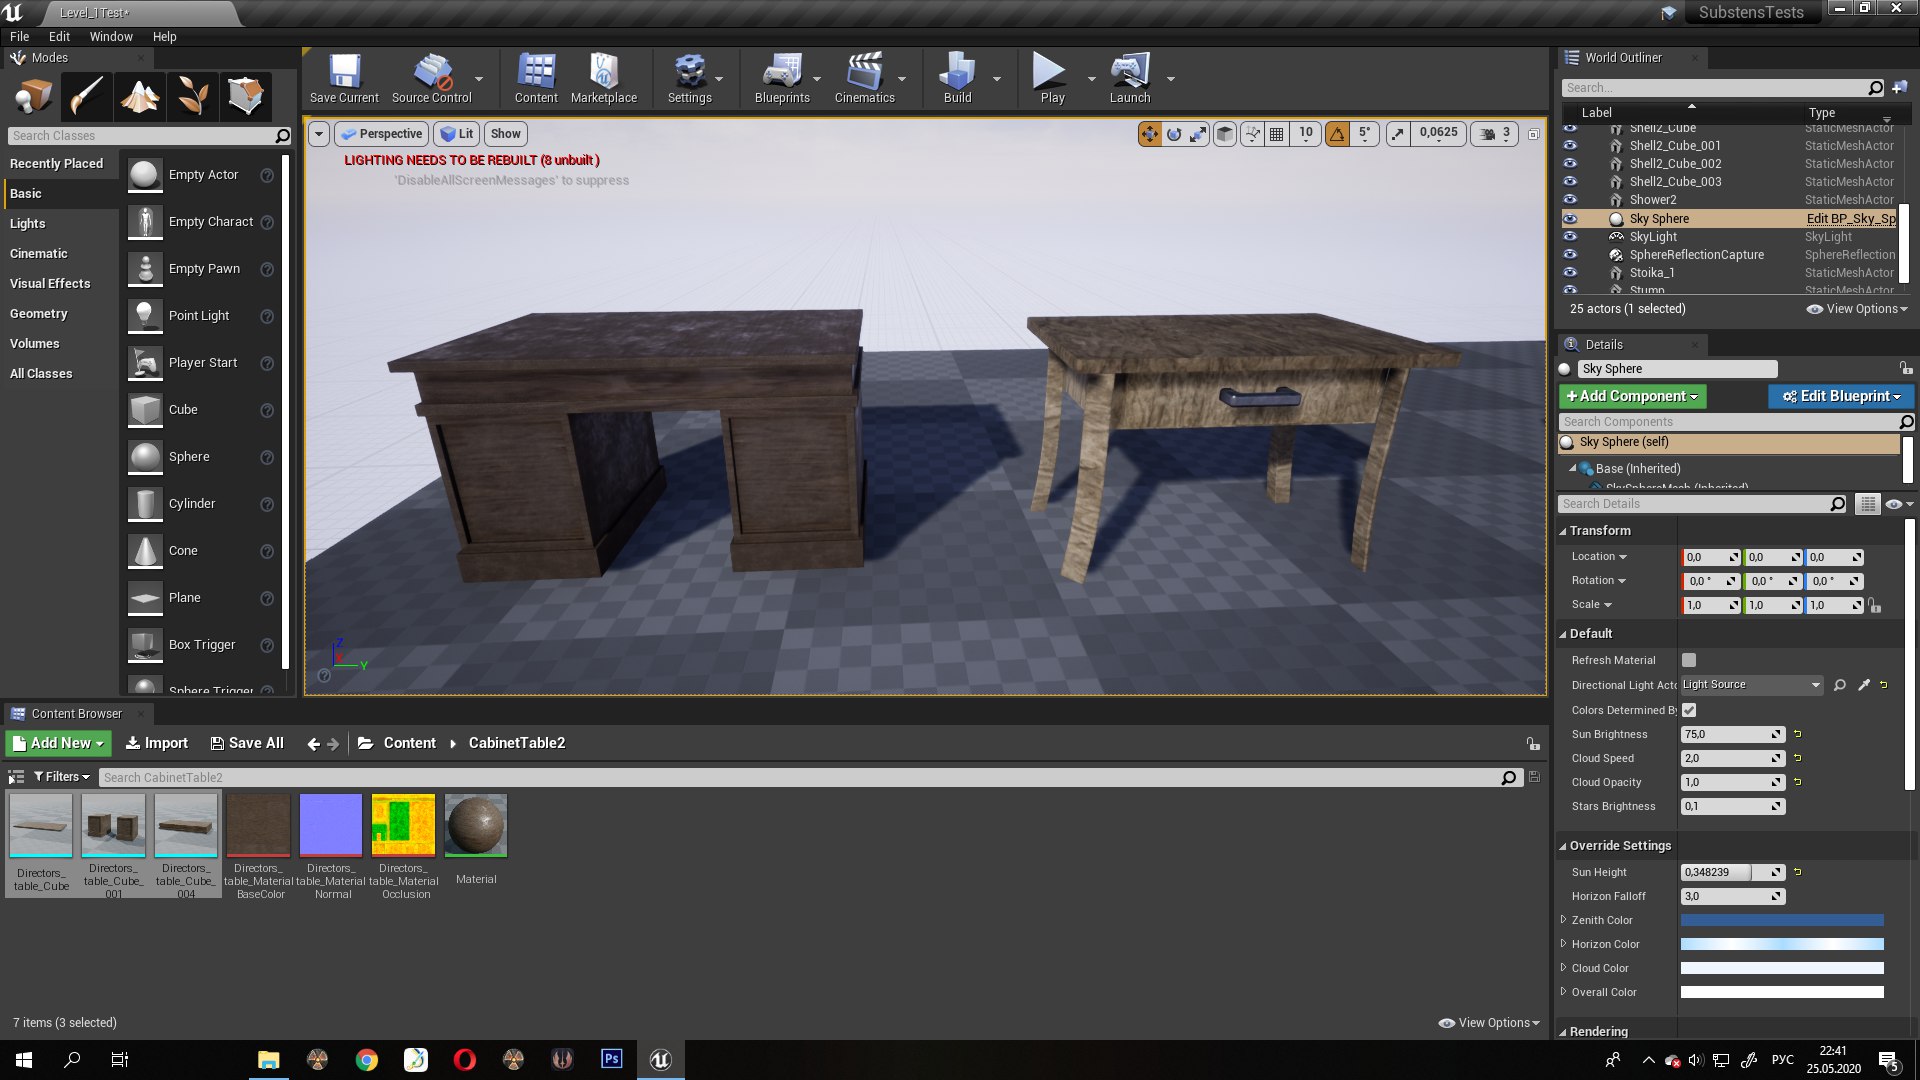
Task: Select Paint mode brush icon
Action: coord(87,96)
